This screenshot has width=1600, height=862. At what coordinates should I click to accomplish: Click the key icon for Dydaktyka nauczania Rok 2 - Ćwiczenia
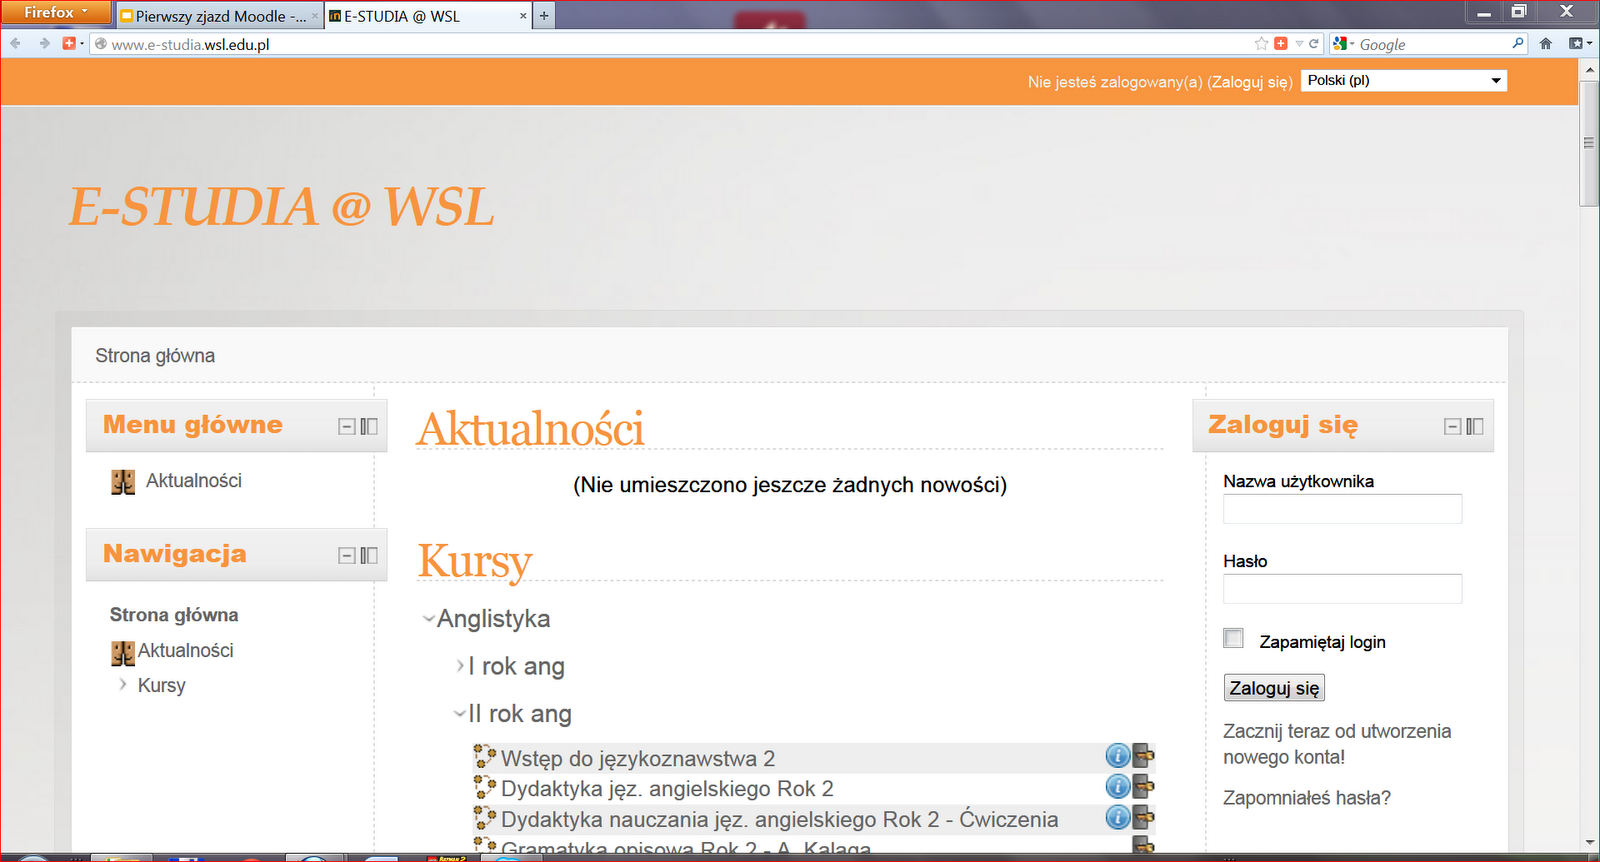point(1143,817)
